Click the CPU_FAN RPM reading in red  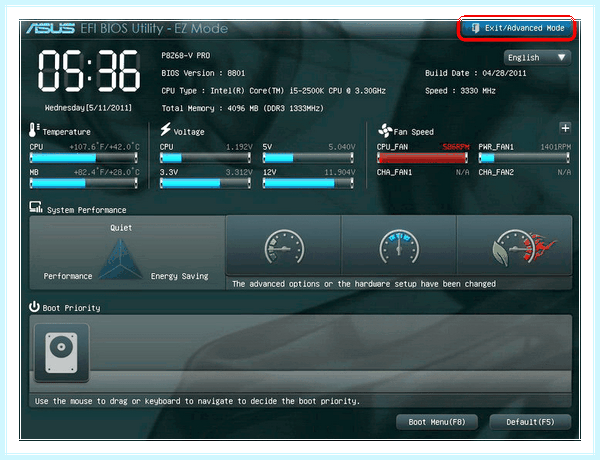[456, 147]
